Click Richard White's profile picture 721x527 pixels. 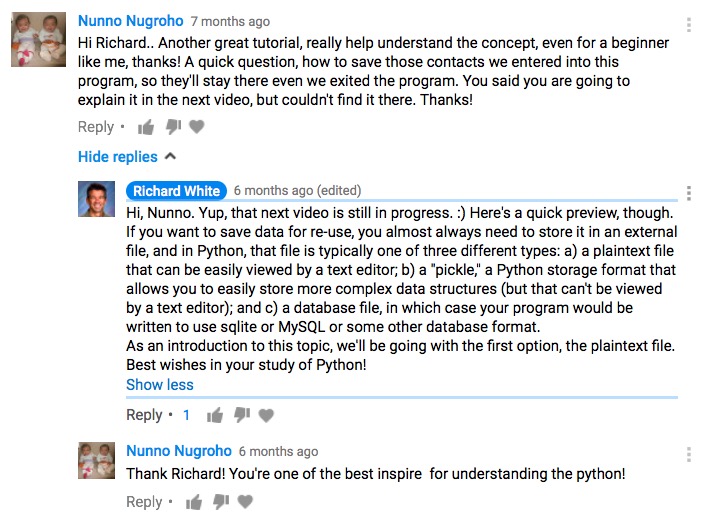tap(97, 199)
